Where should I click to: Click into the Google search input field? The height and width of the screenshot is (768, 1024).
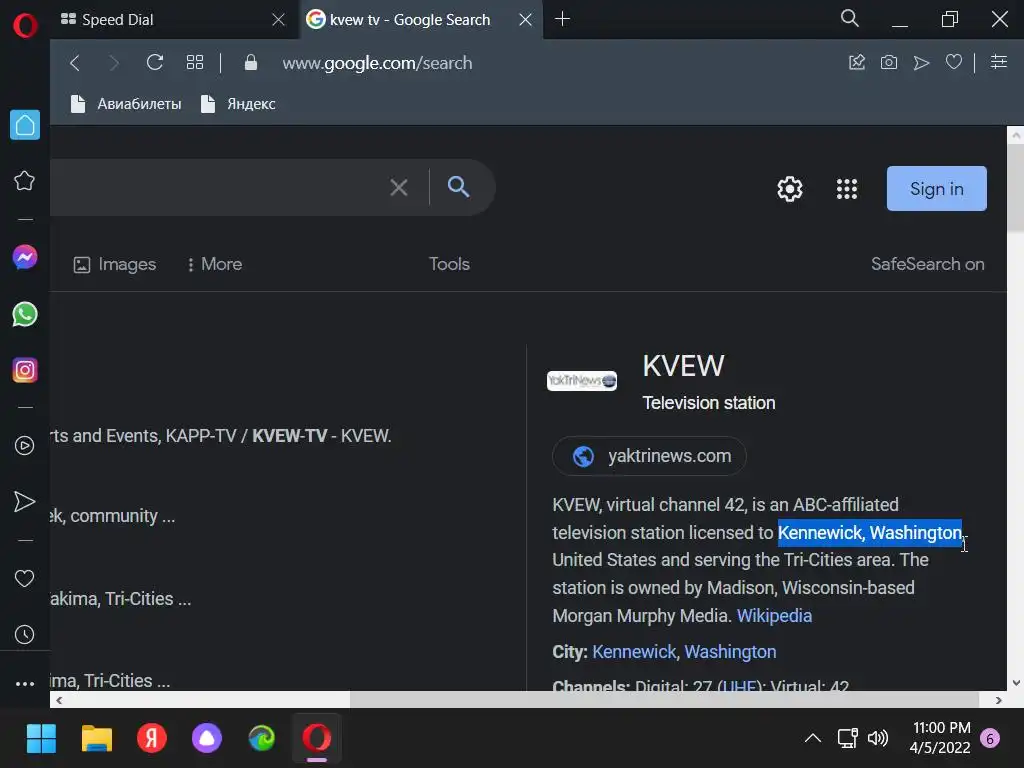(x=216, y=187)
